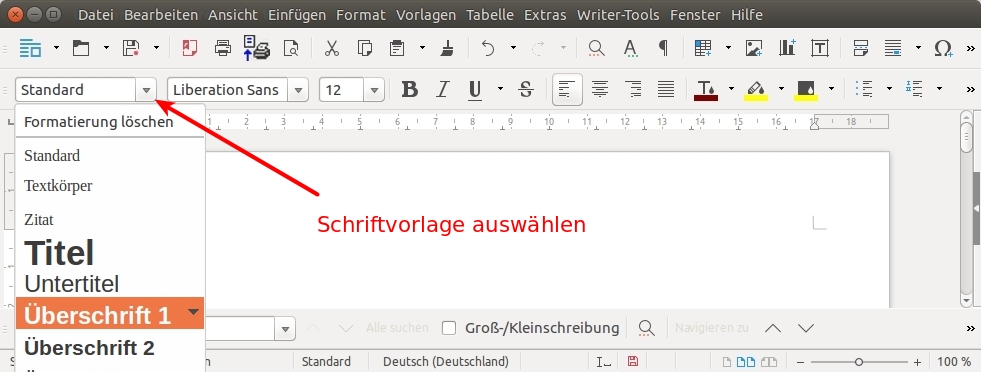Select Überschrift 2 style entry
981x372 pixels.
tap(89, 348)
